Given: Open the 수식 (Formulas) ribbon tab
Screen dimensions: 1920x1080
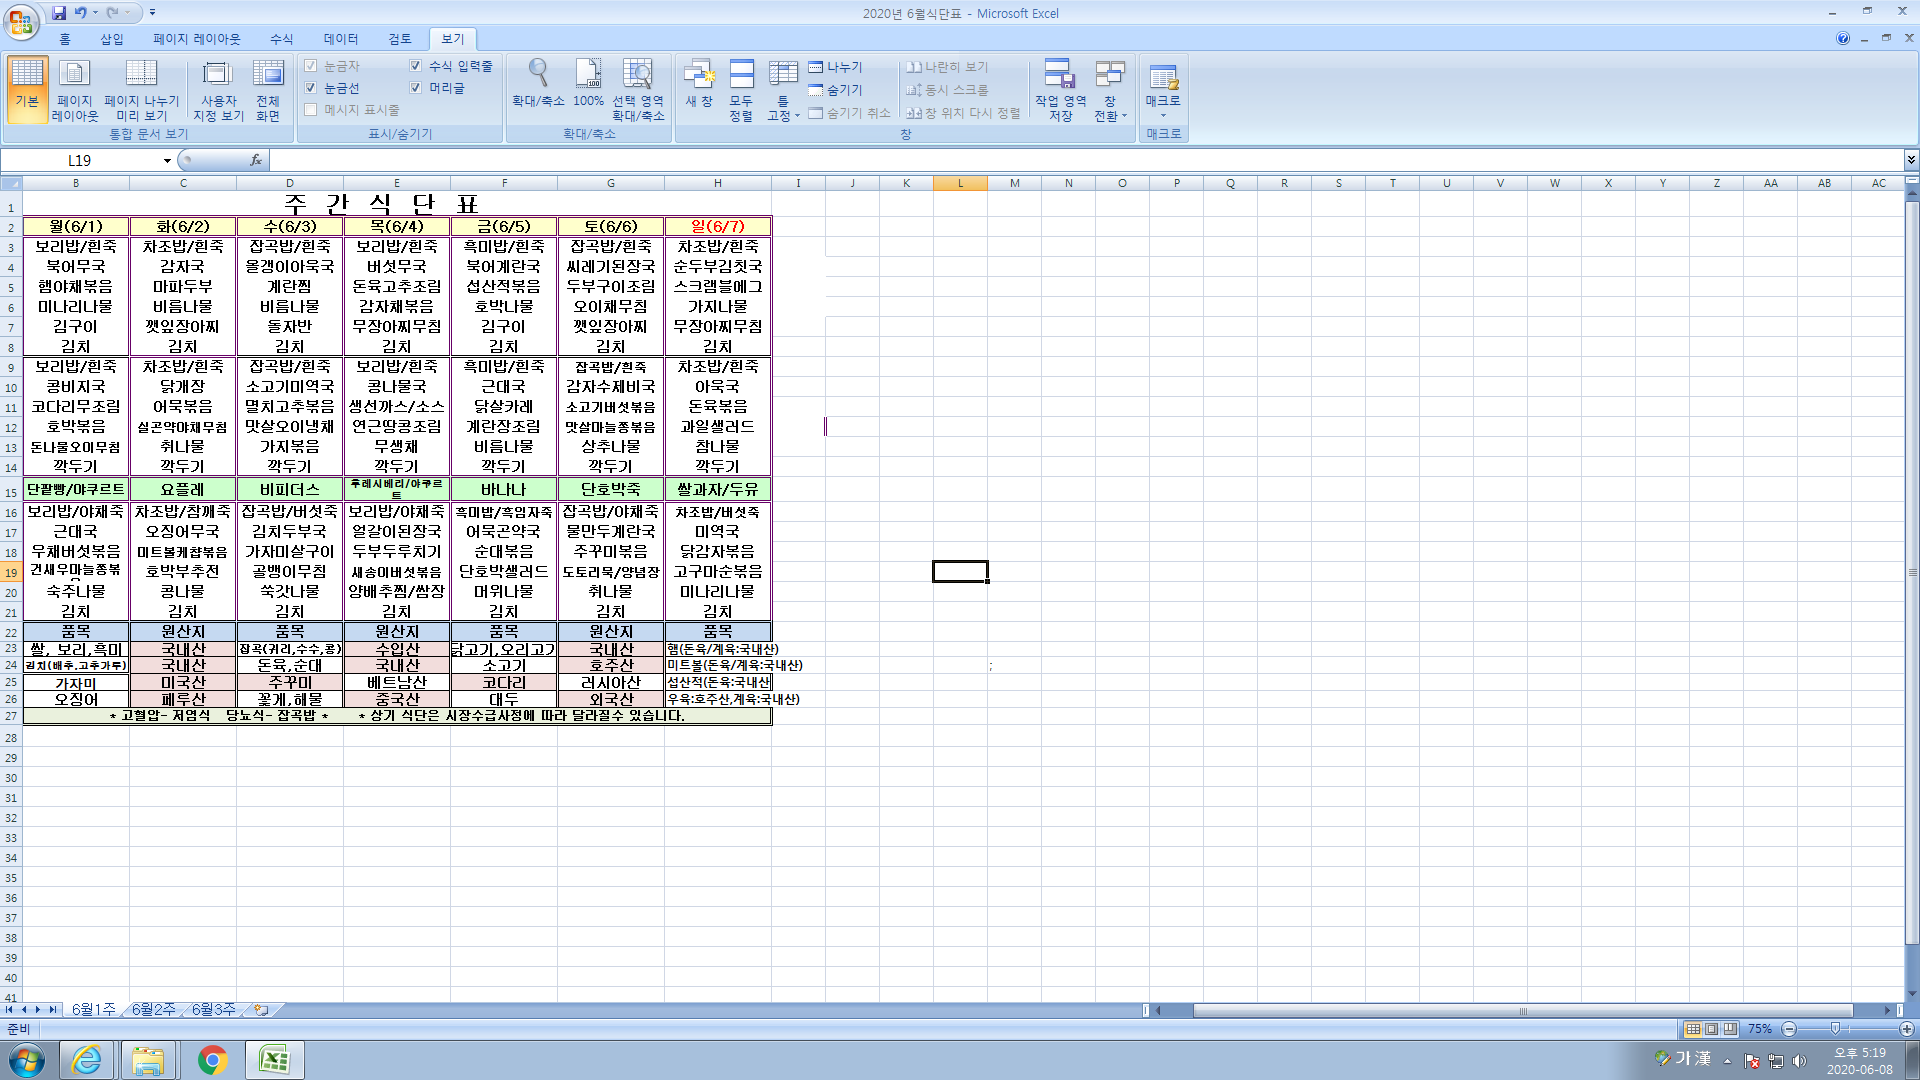Looking at the screenshot, I should coord(282,39).
